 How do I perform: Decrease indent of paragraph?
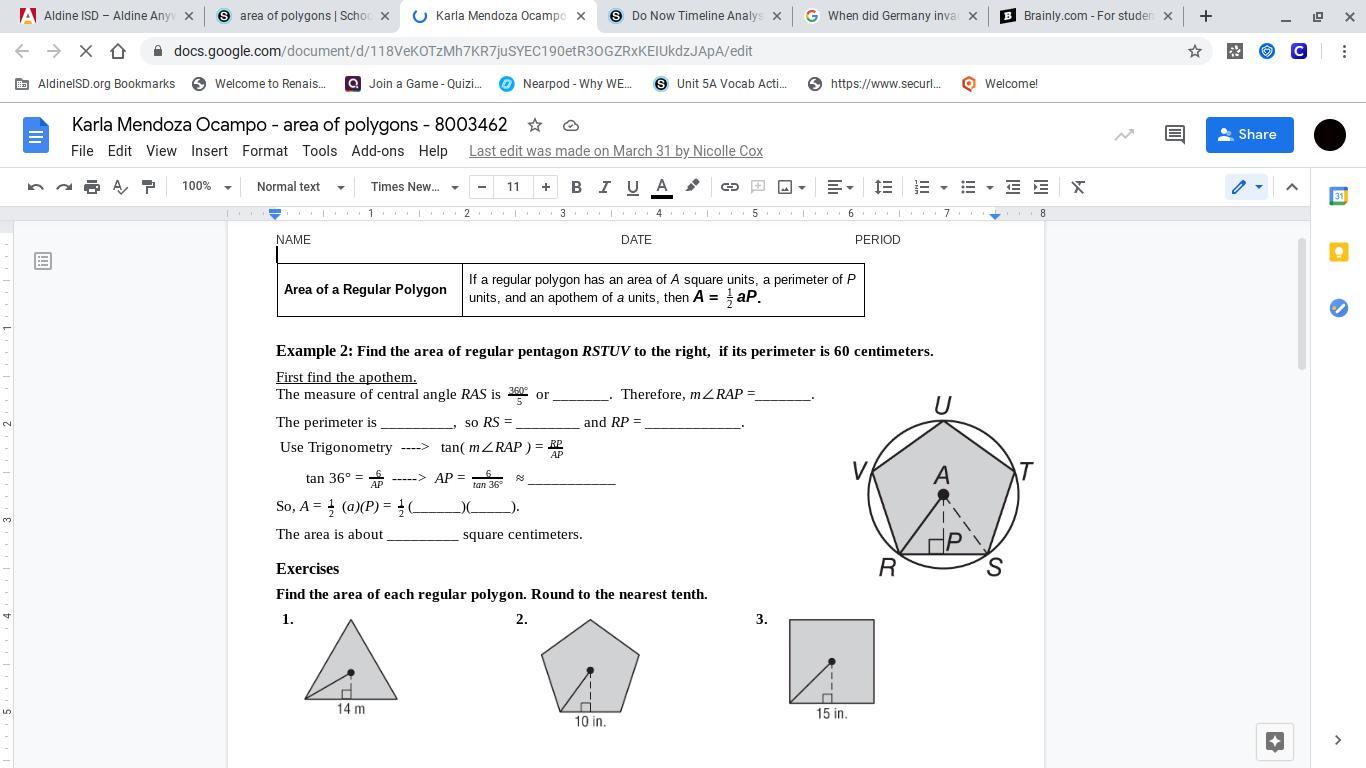pos(1013,187)
